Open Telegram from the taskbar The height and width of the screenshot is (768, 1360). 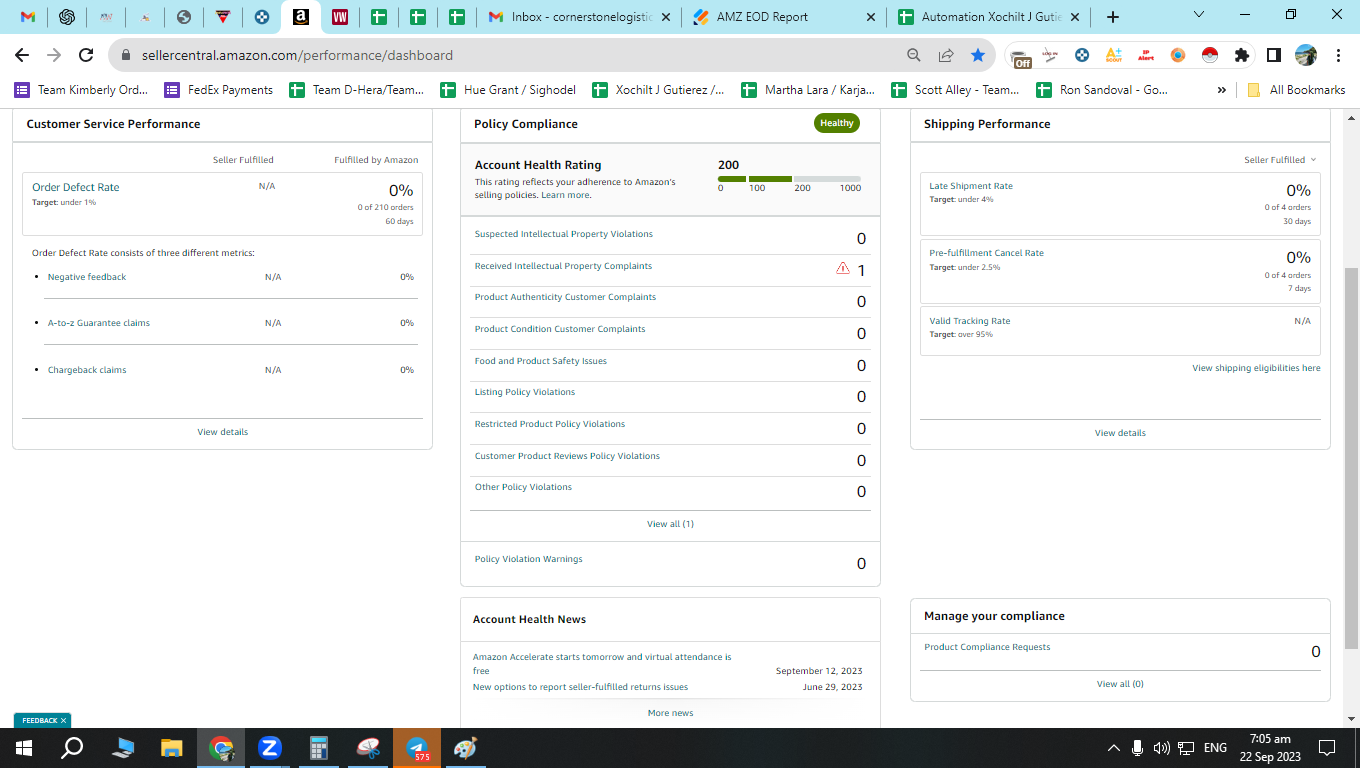coord(417,748)
